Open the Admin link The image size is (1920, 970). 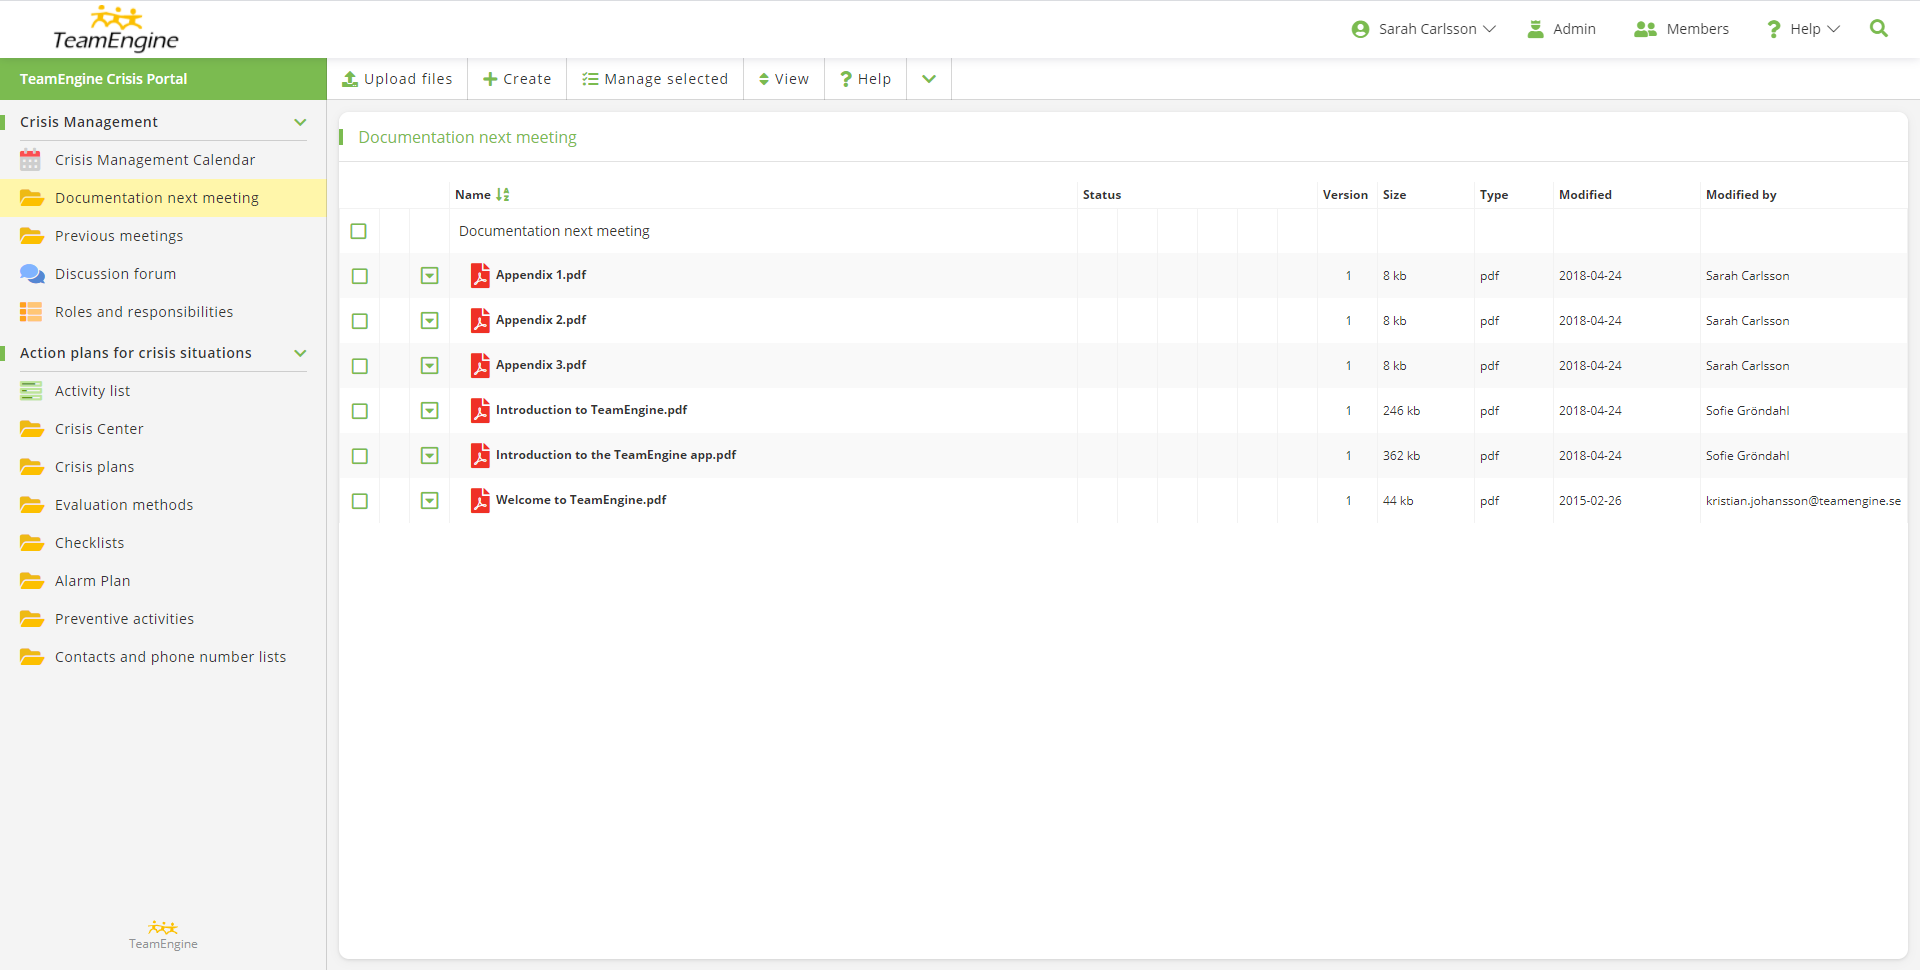click(x=1562, y=29)
